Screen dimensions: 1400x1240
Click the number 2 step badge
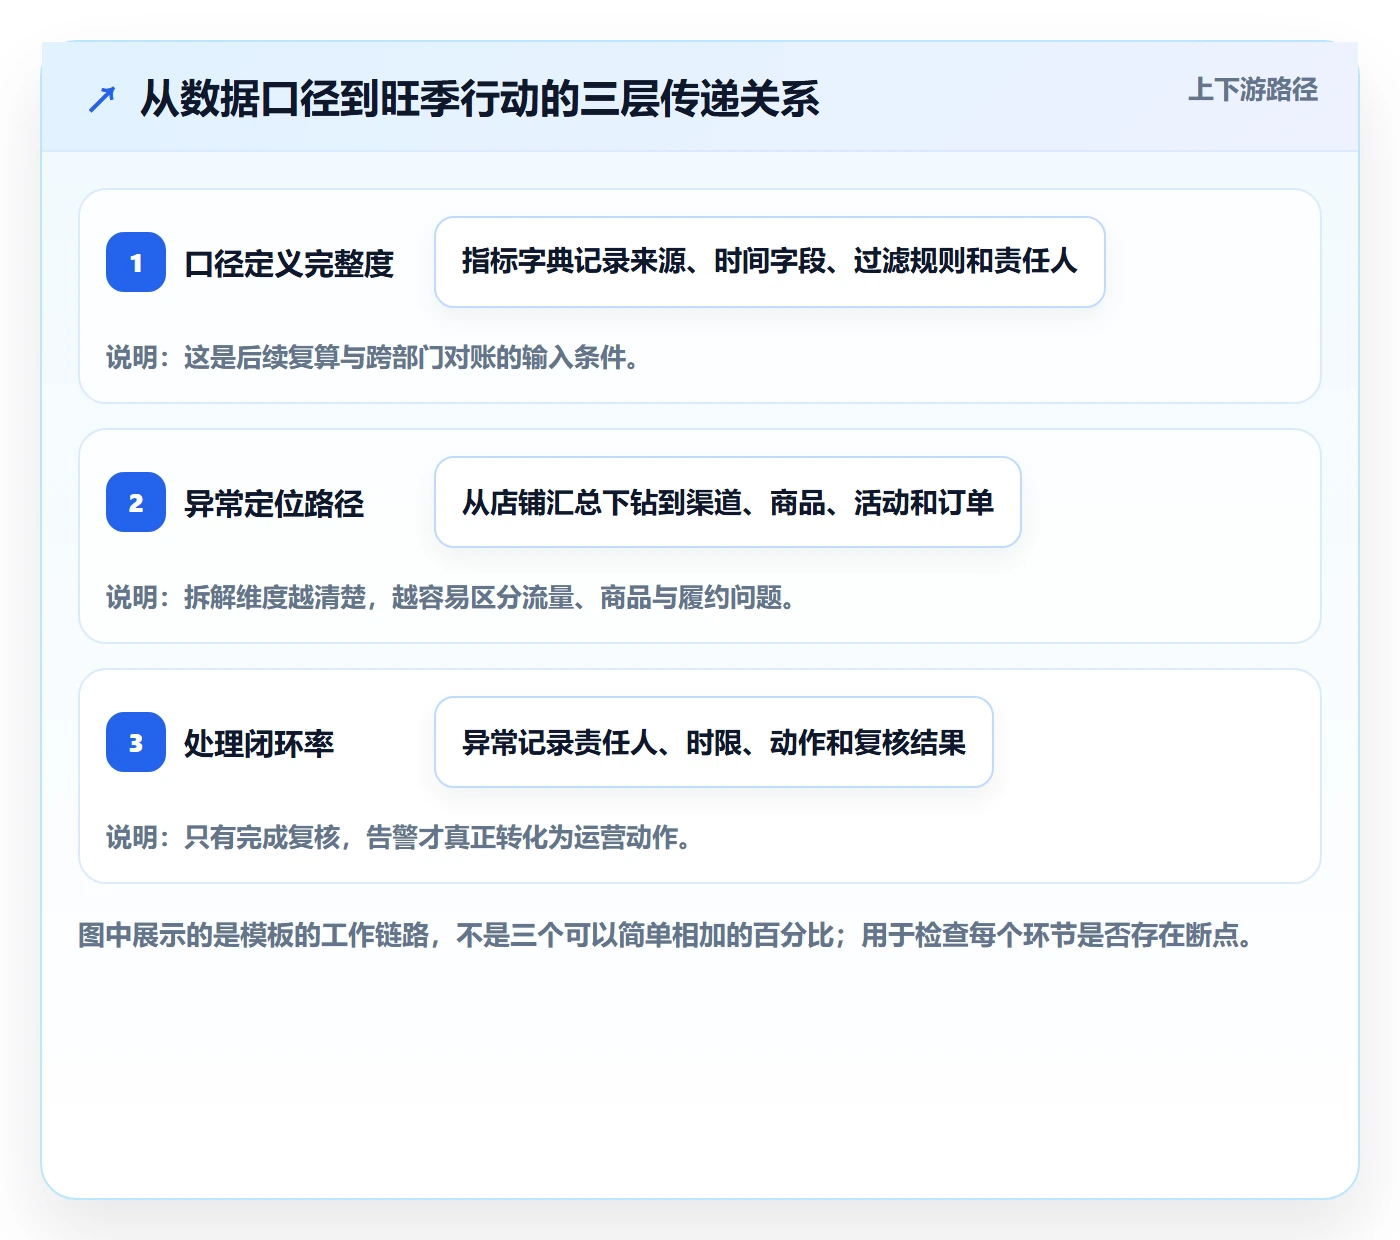pyautogui.click(x=136, y=502)
